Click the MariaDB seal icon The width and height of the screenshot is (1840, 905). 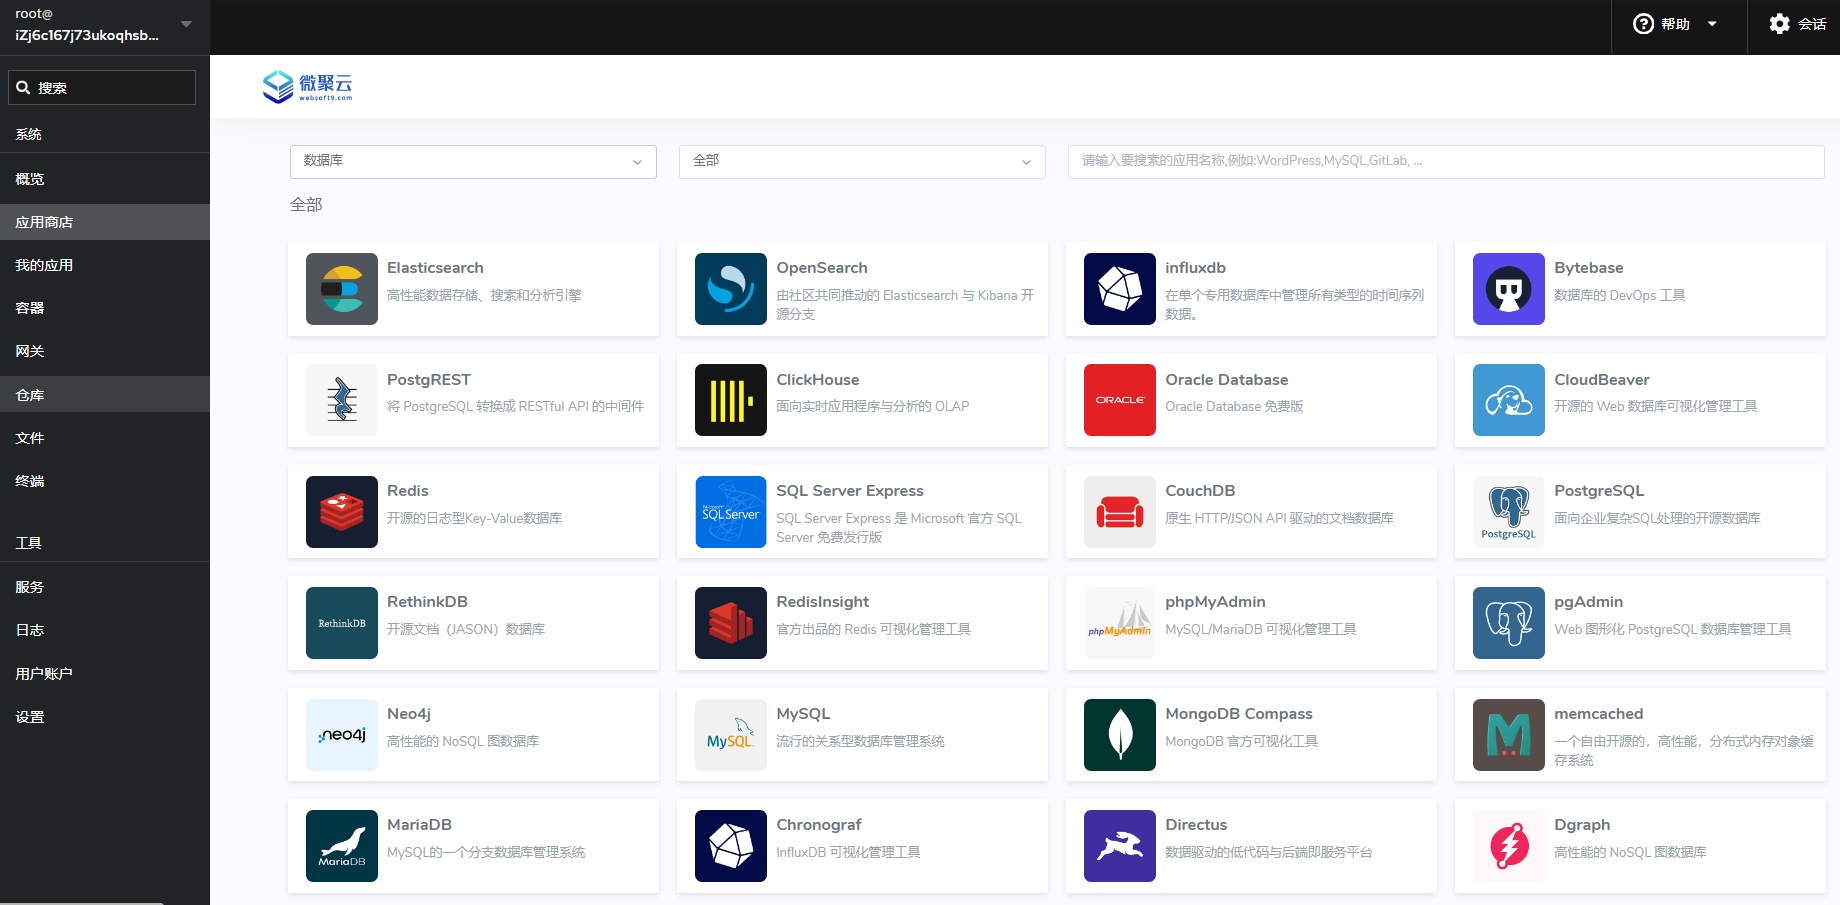(341, 846)
